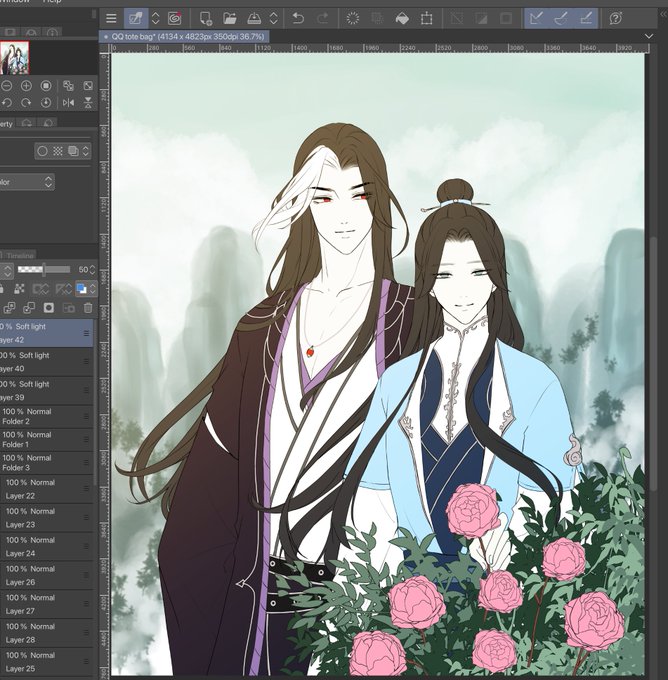Viewport: 668px width, 680px height.
Task: Rotate canvas right in Navigator
Action: coord(26,103)
